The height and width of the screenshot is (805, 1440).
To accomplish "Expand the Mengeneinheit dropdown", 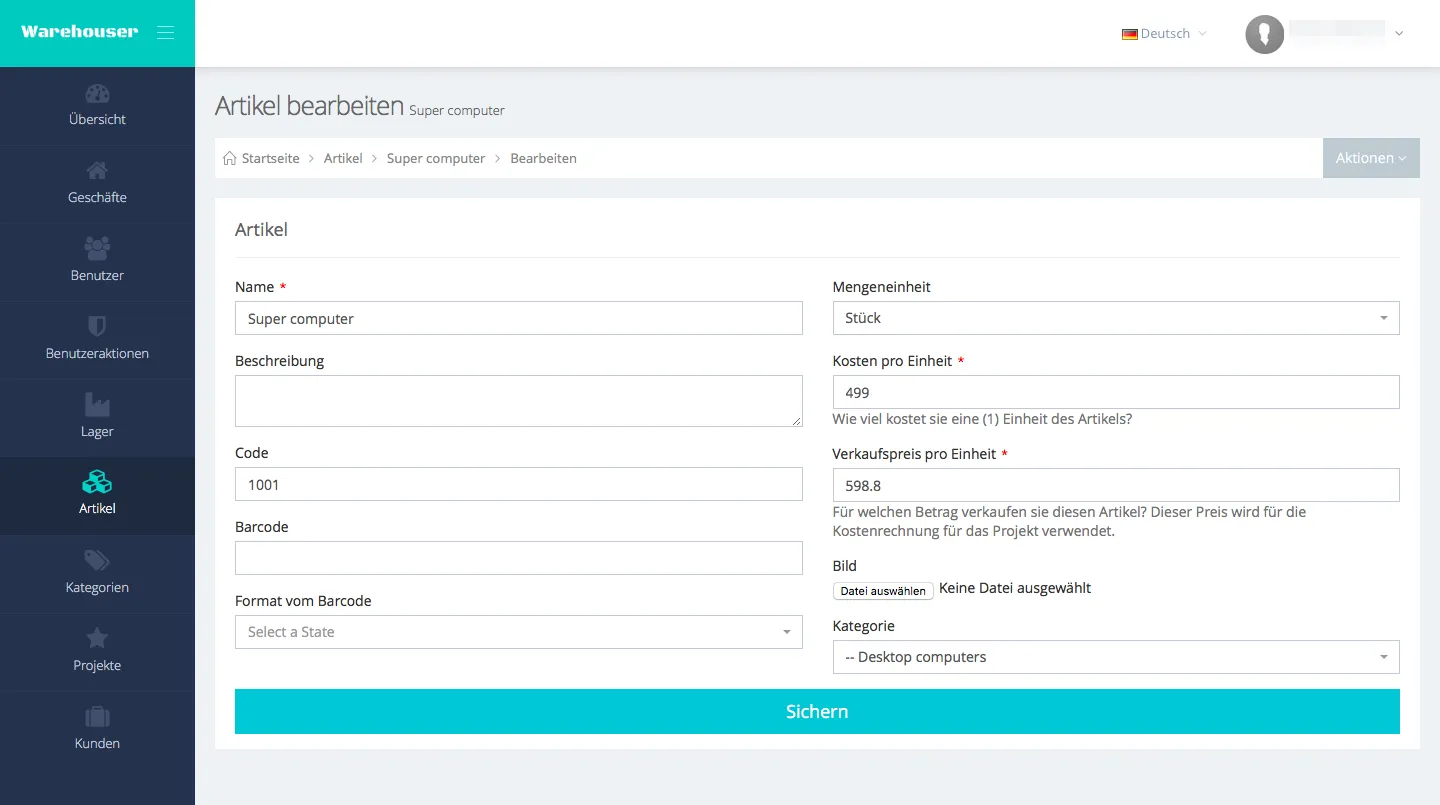I will (x=1115, y=318).
